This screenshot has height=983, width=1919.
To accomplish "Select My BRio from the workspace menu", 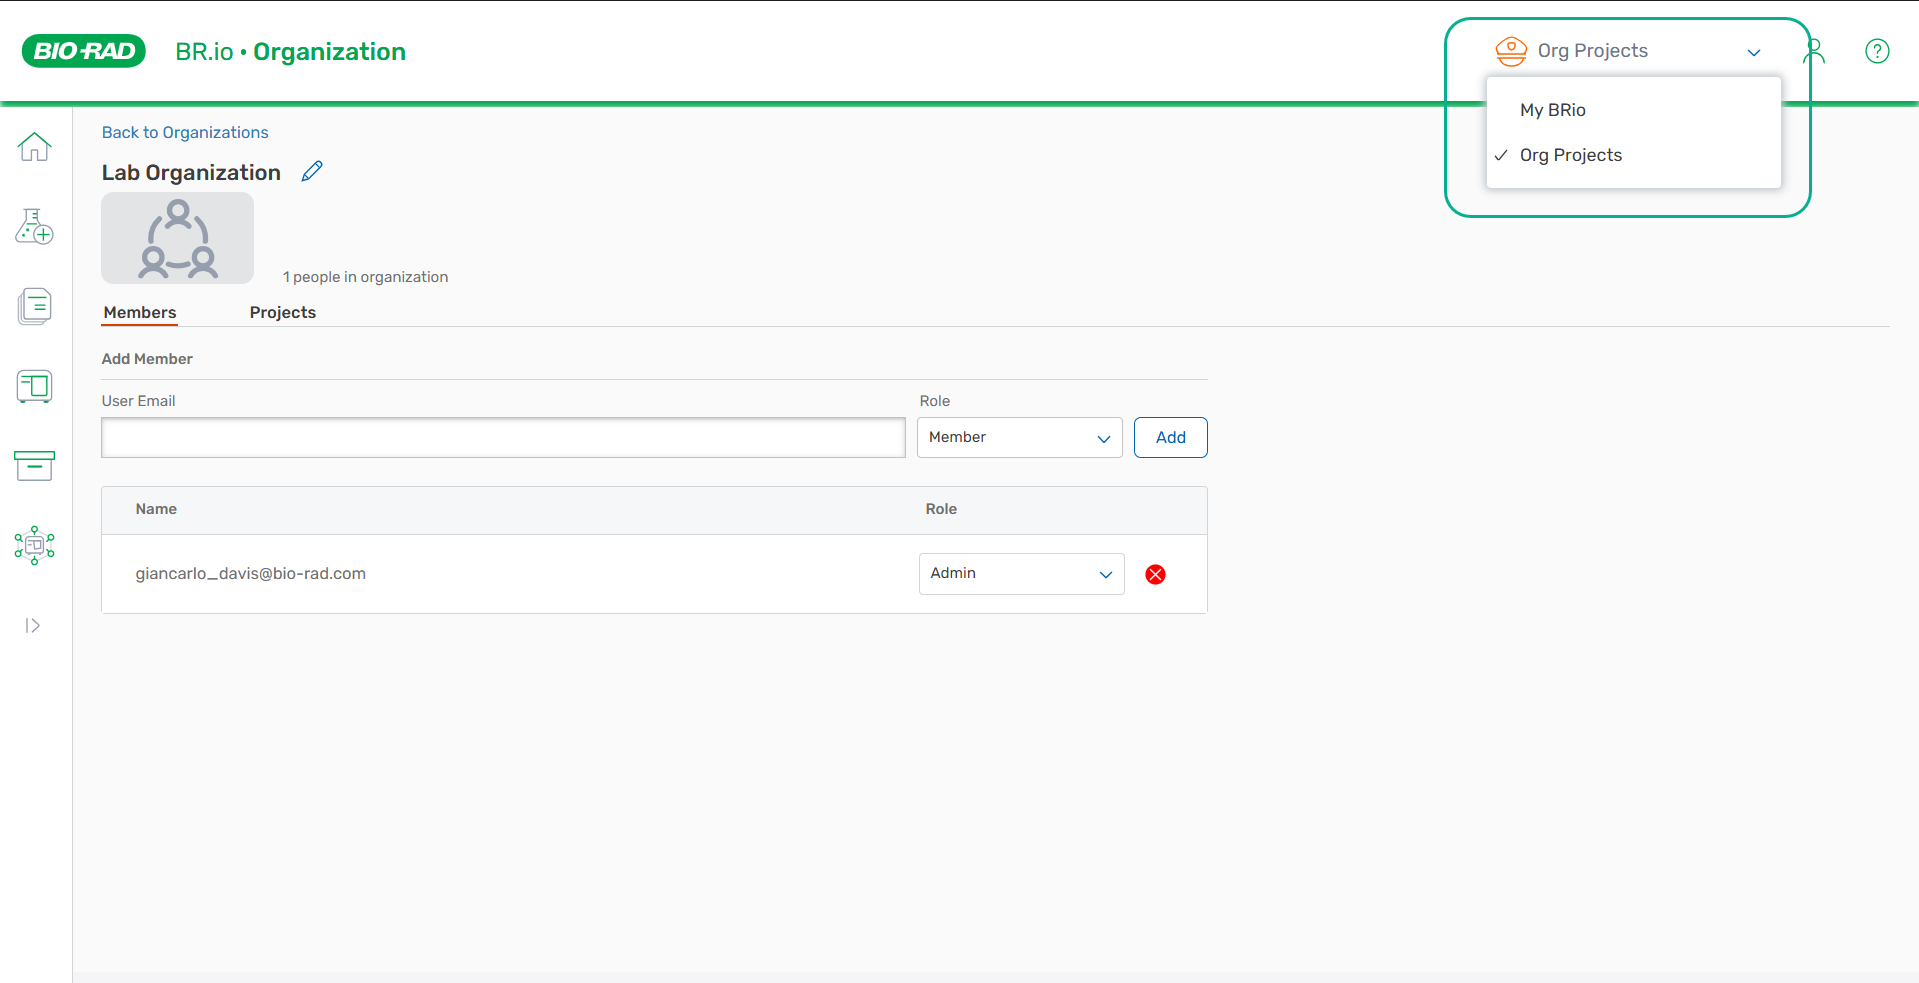I will tap(1552, 110).
